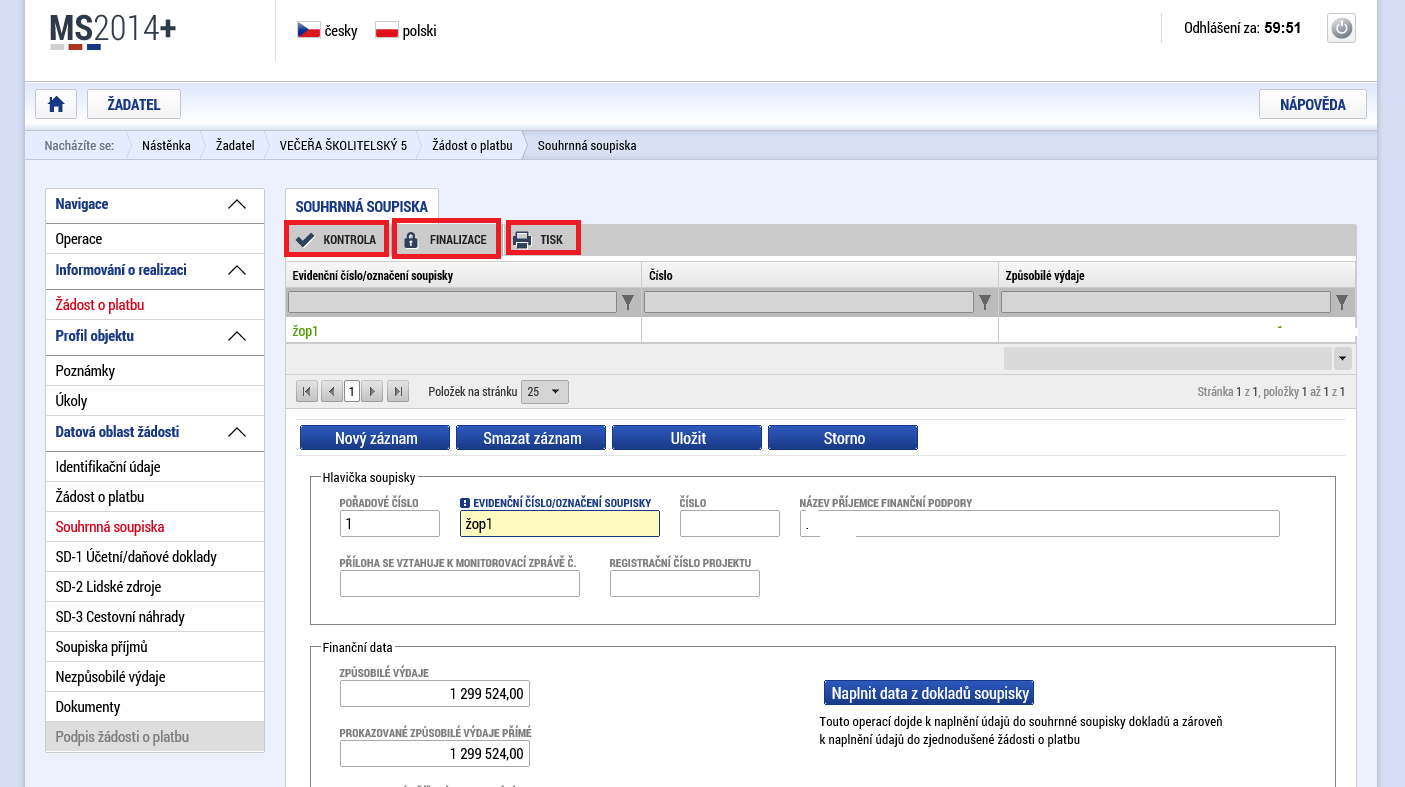Click Finalizace lock button
Viewport: 1405px width, 787px height.
click(446, 240)
